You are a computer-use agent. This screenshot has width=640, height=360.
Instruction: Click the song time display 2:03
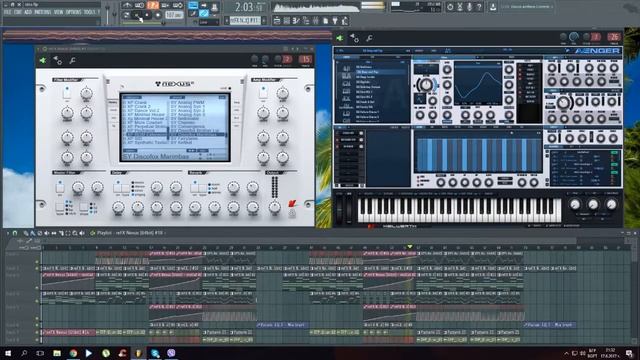click(x=249, y=7)
